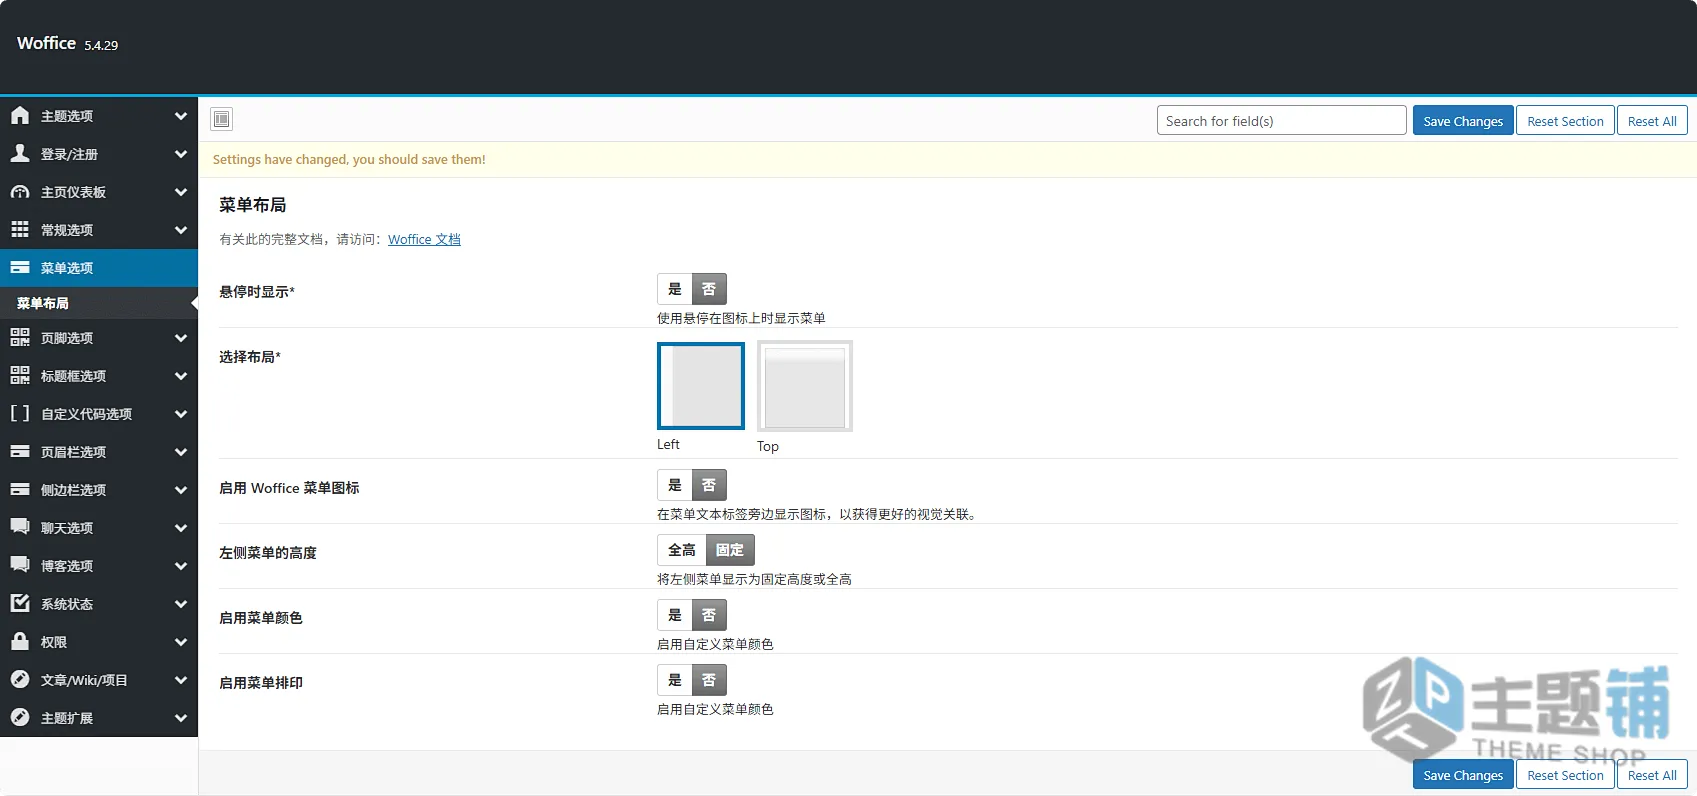This screenshot has height=796, width=1697.
Task: Focus the Search for field(s) box
Action: click(1282, 121)
